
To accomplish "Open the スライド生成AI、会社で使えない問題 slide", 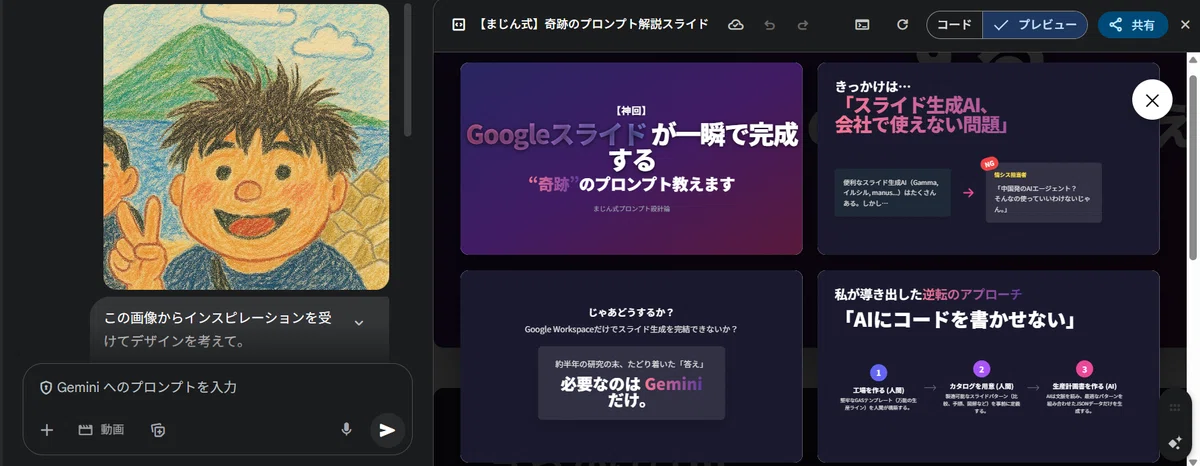I will (988, 159).
